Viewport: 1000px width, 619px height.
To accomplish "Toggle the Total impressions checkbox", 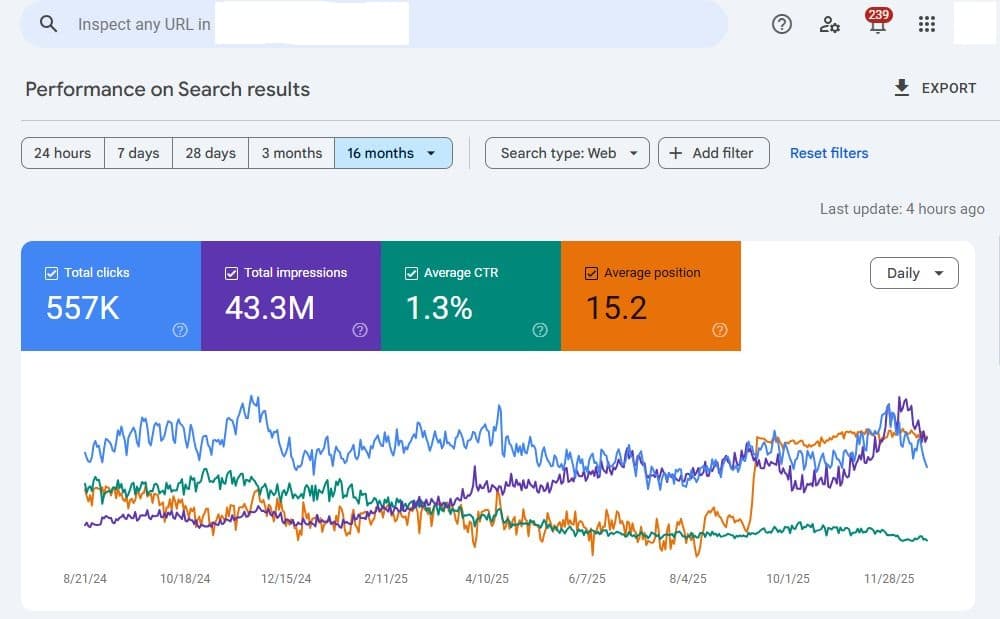I will pos(231,273).
